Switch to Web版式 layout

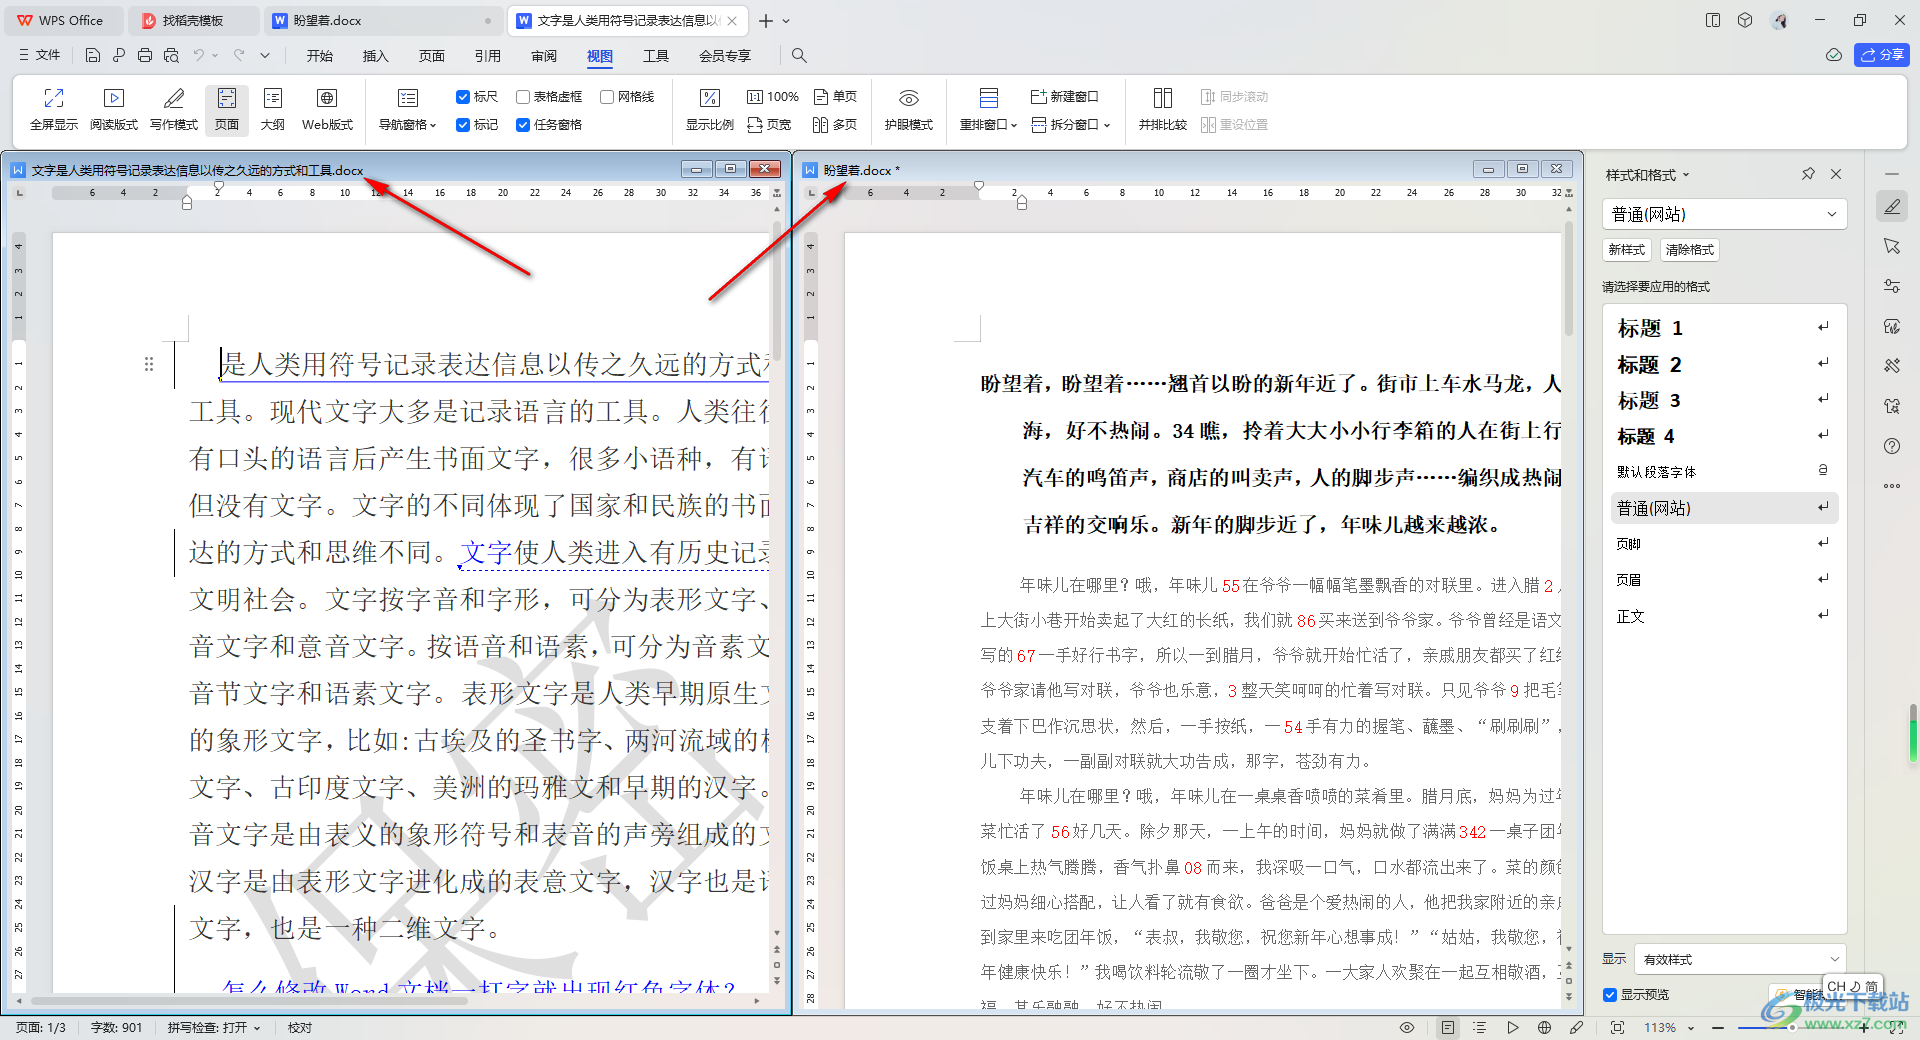(x=327, y=99)
